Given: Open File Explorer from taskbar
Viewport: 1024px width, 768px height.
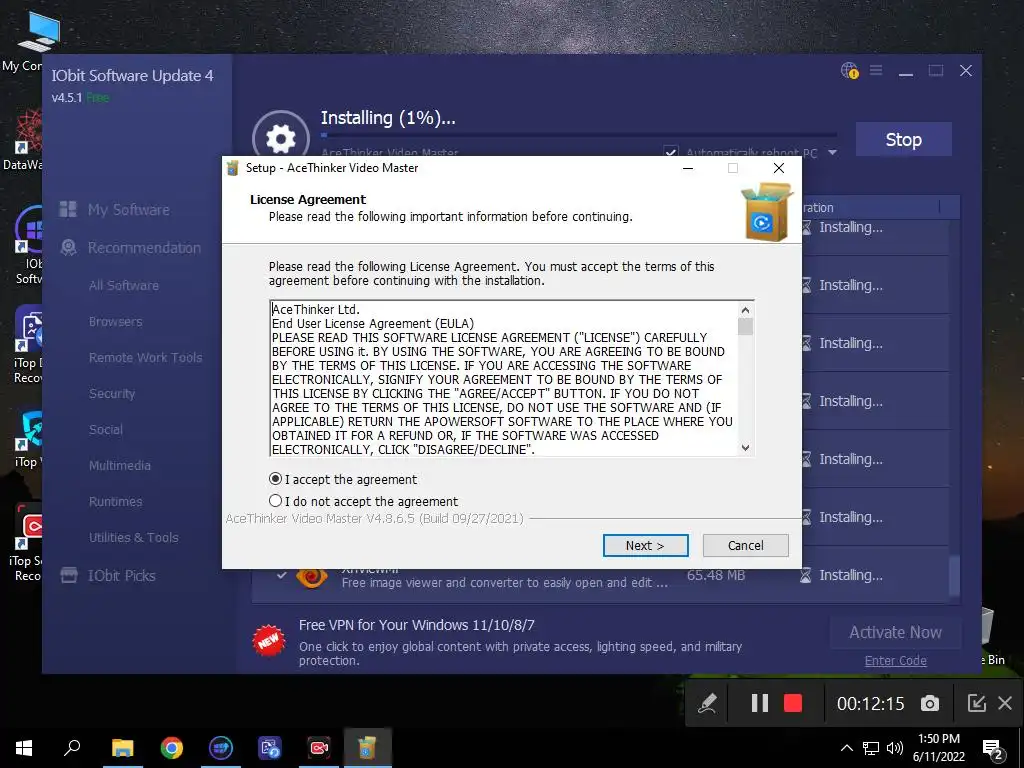Looking at the screenshot, I should pyautogui.click(x=122, y=748).
